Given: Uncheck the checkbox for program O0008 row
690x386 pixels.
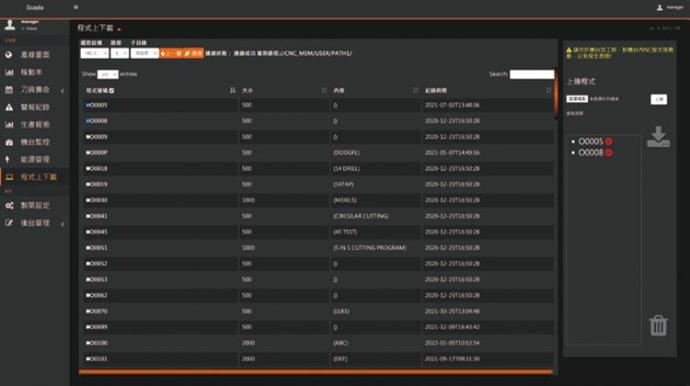Looking at the screenshot, I should [88, 121].
